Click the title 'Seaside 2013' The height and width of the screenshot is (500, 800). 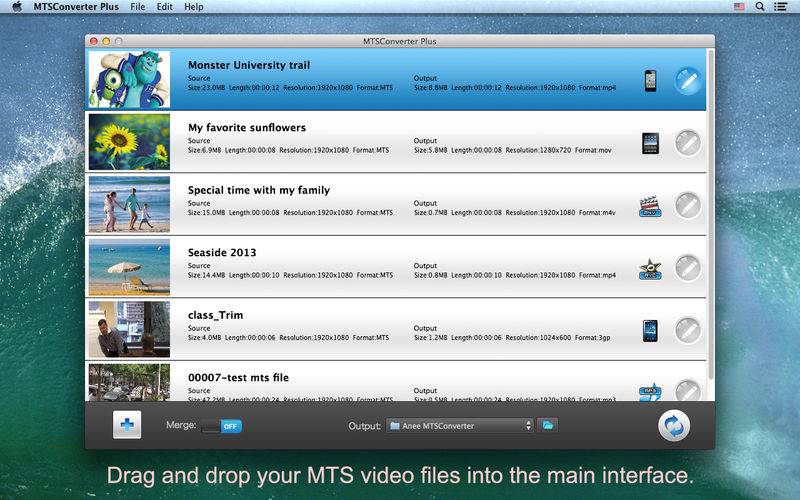[222, 253]
